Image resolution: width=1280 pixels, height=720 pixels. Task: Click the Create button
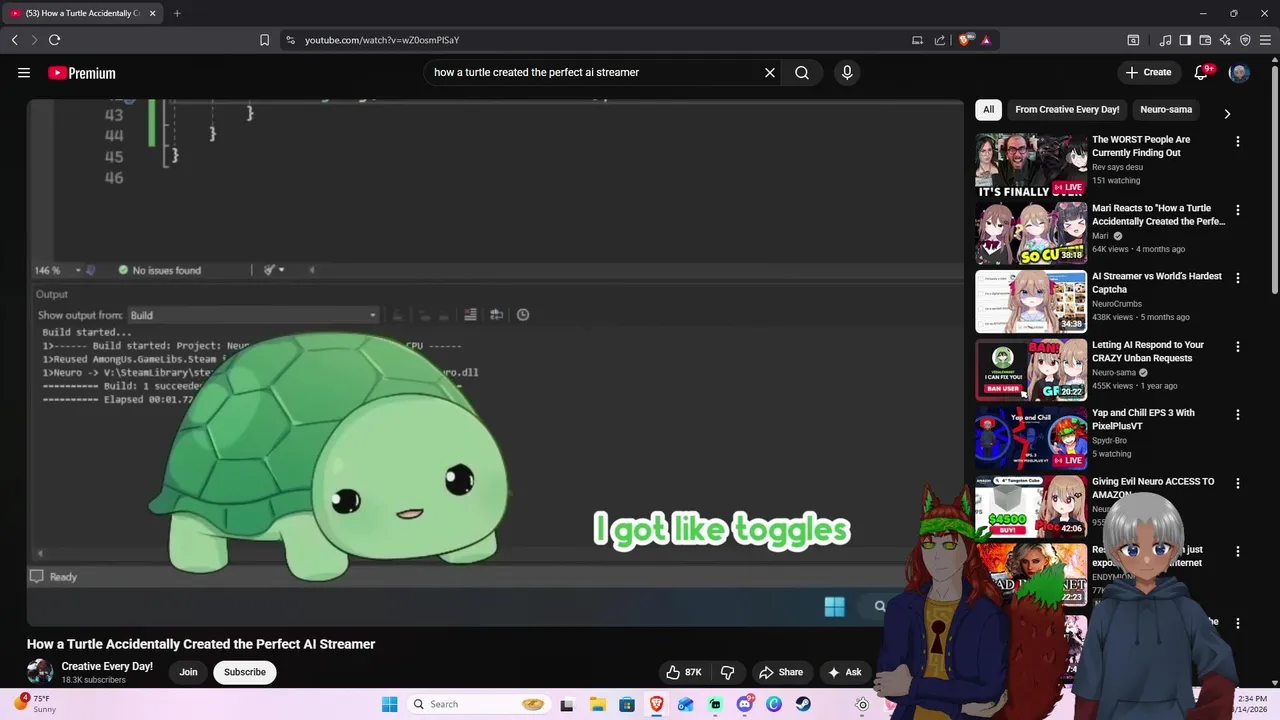click(x=1148, y=72)
